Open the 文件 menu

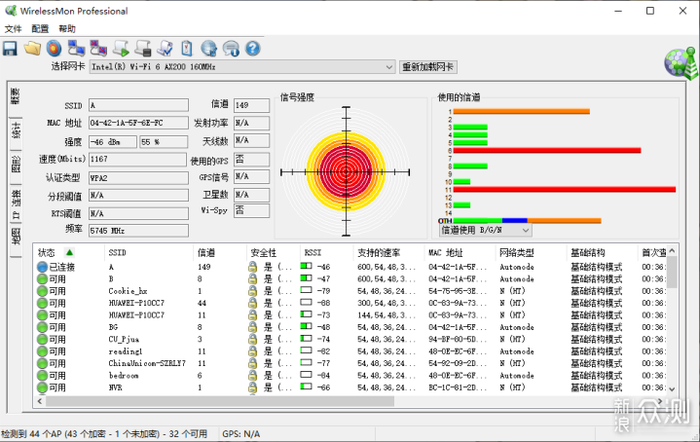pos(13,29)
